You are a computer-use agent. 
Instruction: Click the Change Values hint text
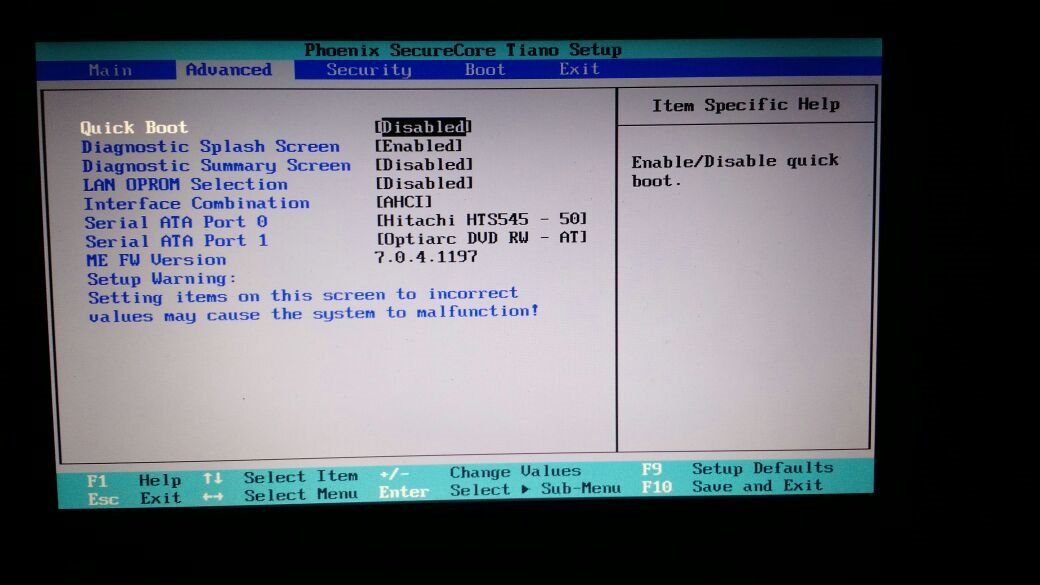click(x=515, y=472)
